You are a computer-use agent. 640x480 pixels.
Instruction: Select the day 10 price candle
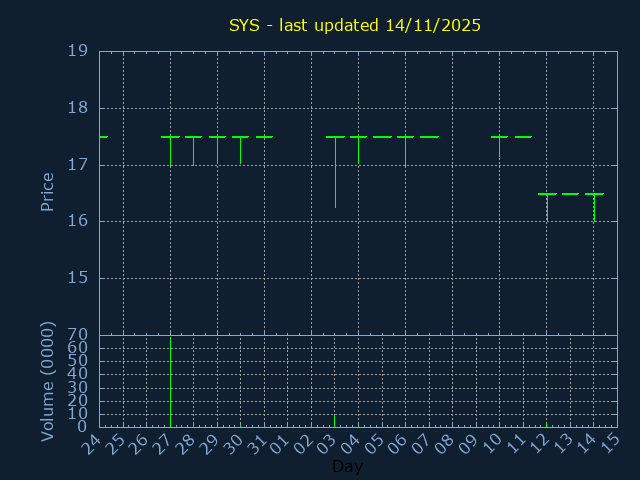point(500,142)
